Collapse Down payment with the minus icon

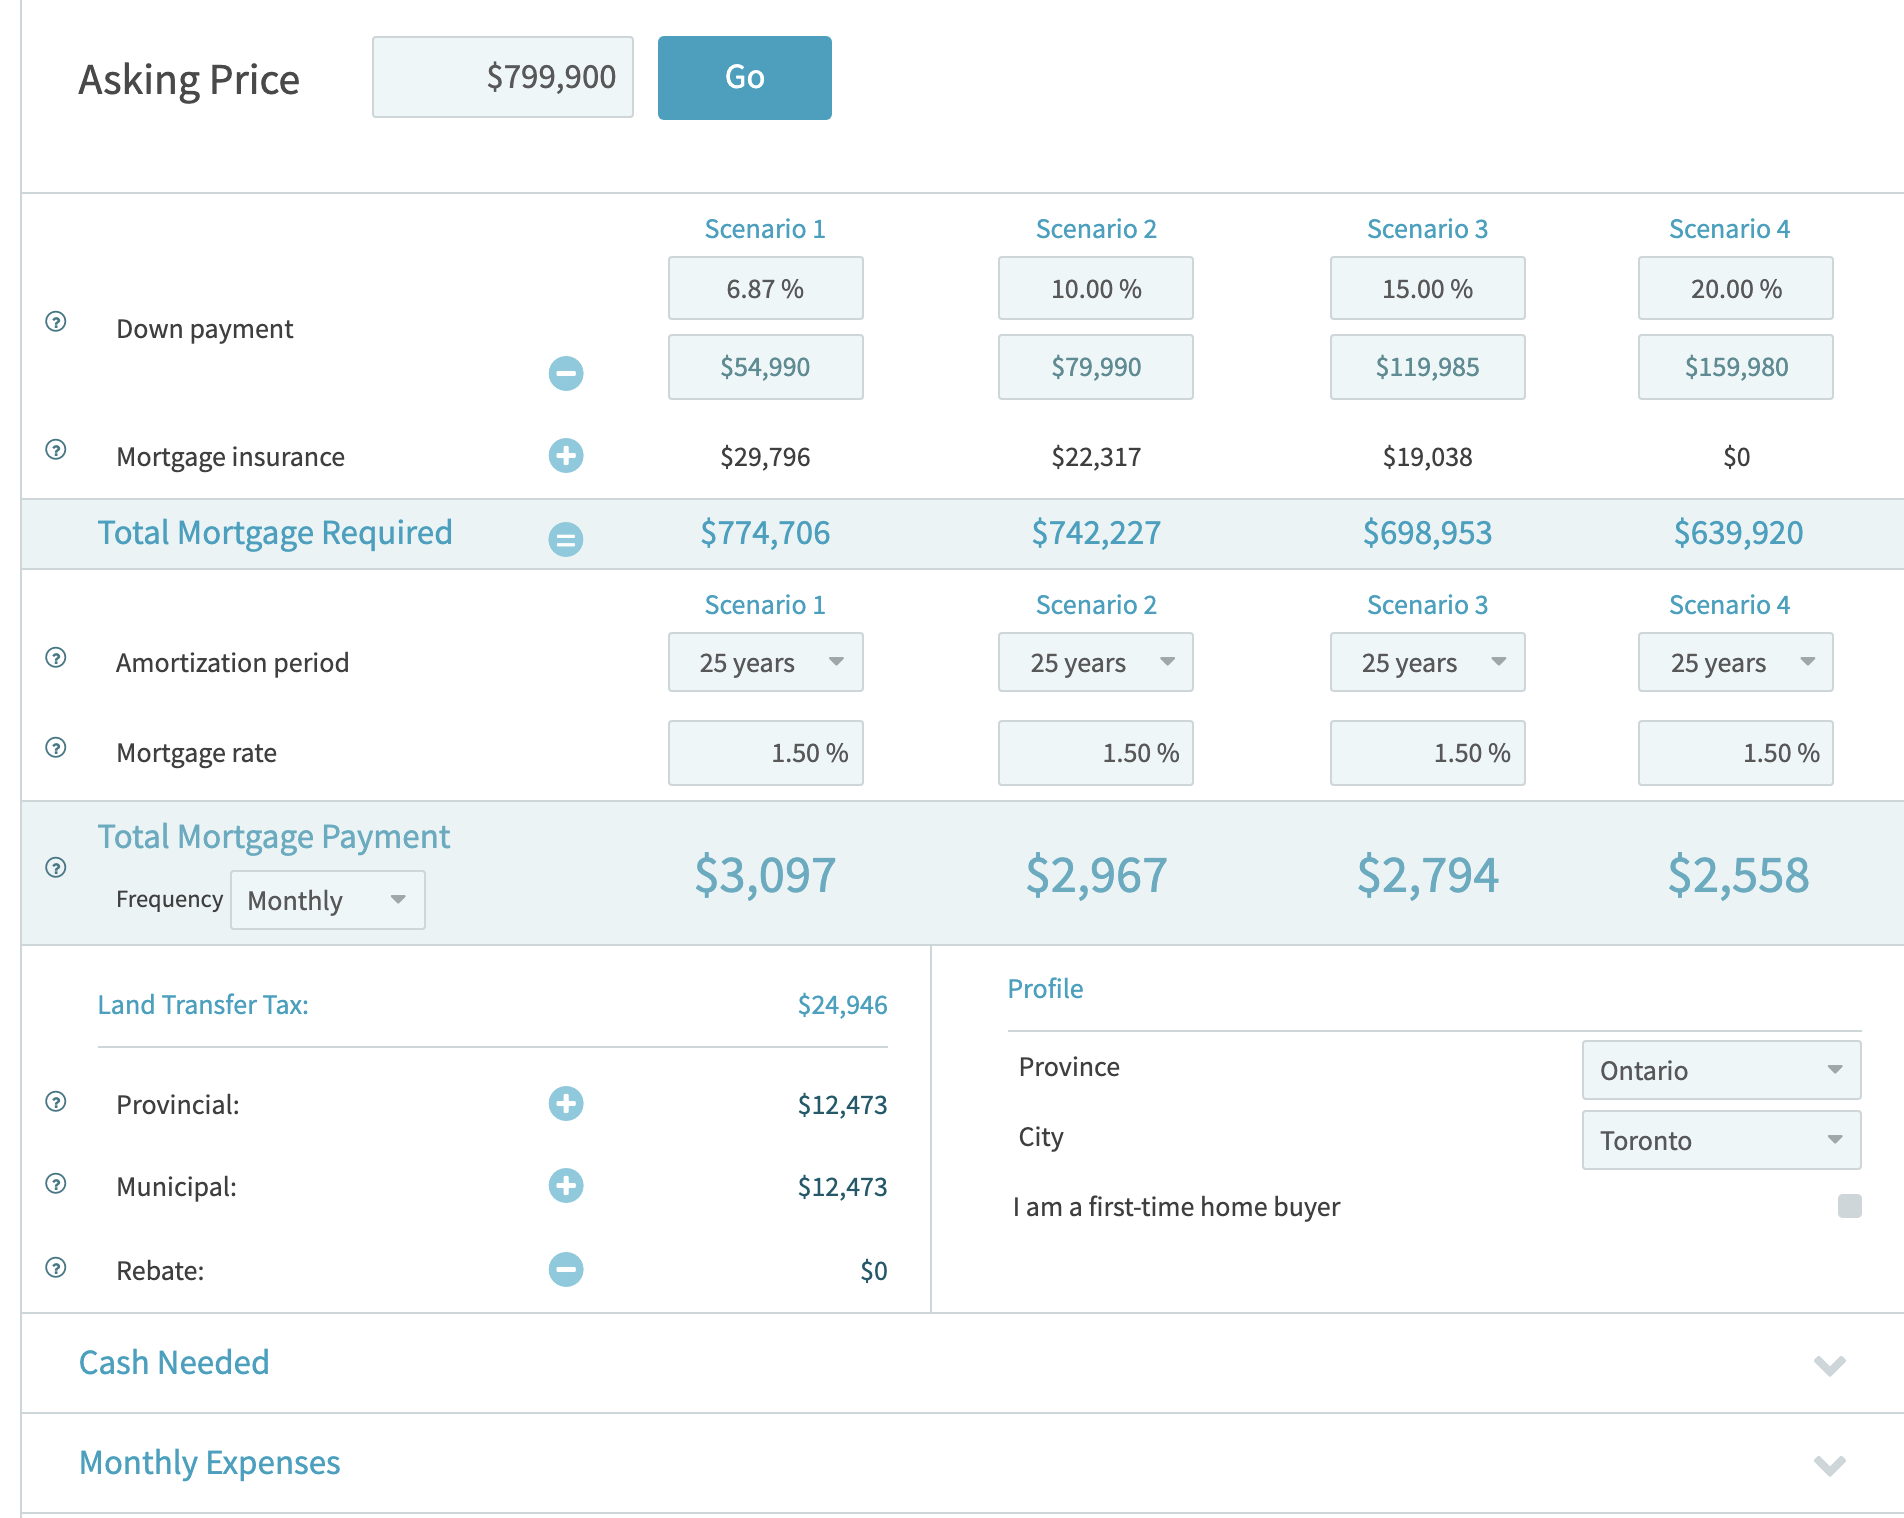tap(566, 373)
